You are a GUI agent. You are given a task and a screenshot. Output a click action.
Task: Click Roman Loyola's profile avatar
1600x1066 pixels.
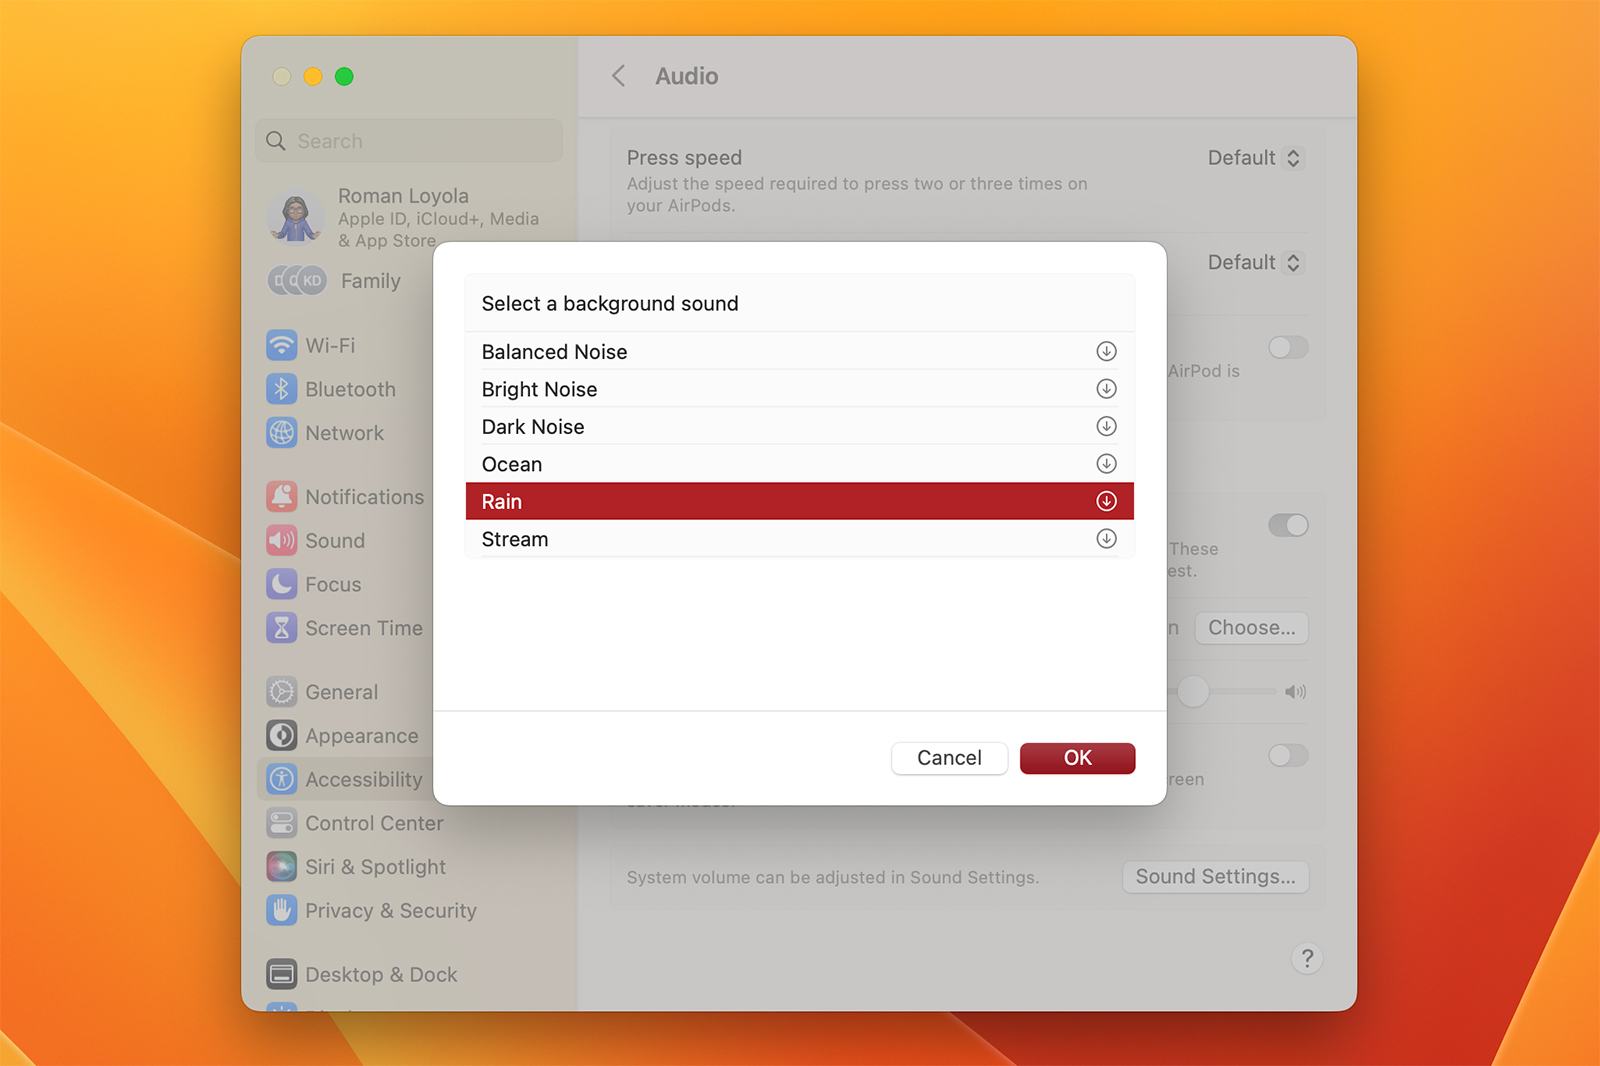pos(296,217)
